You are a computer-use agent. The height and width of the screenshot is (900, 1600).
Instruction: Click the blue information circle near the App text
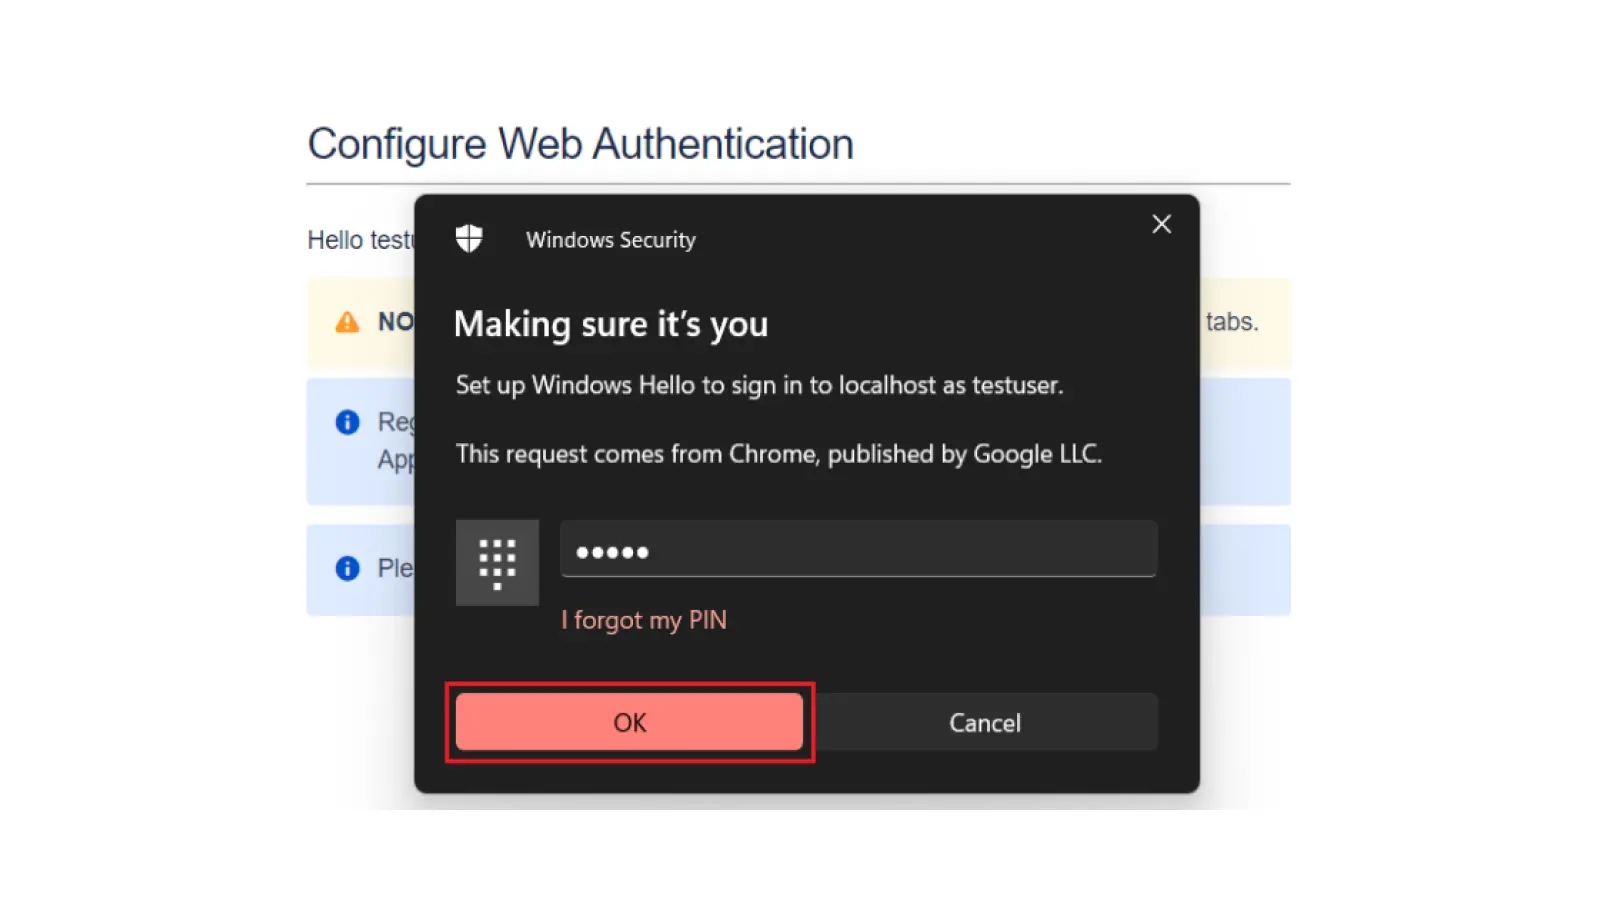(x=345, y=422)
